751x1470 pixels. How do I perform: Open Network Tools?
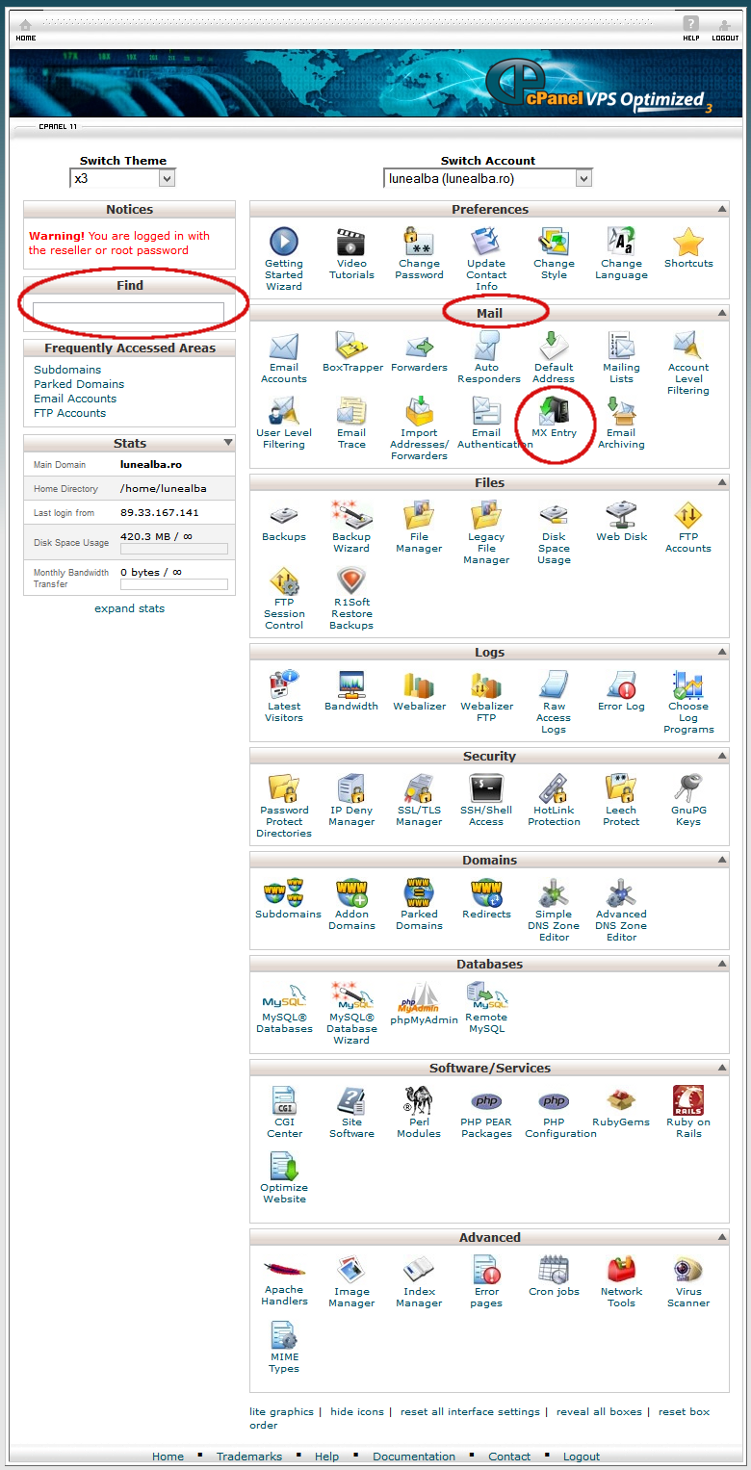click(x=621, y=1283)
